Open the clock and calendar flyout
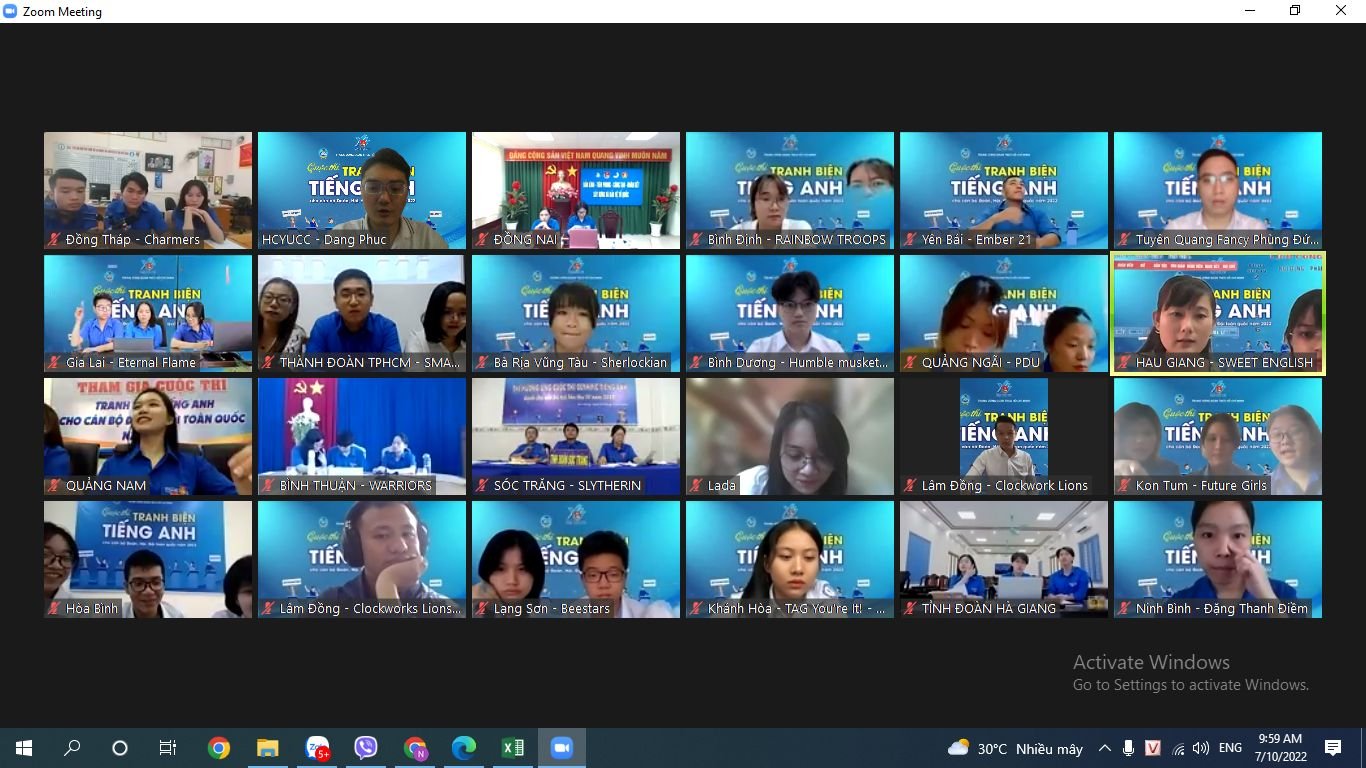The height and width of the screenshot is (768, 1366). (x=1280, y=748)
